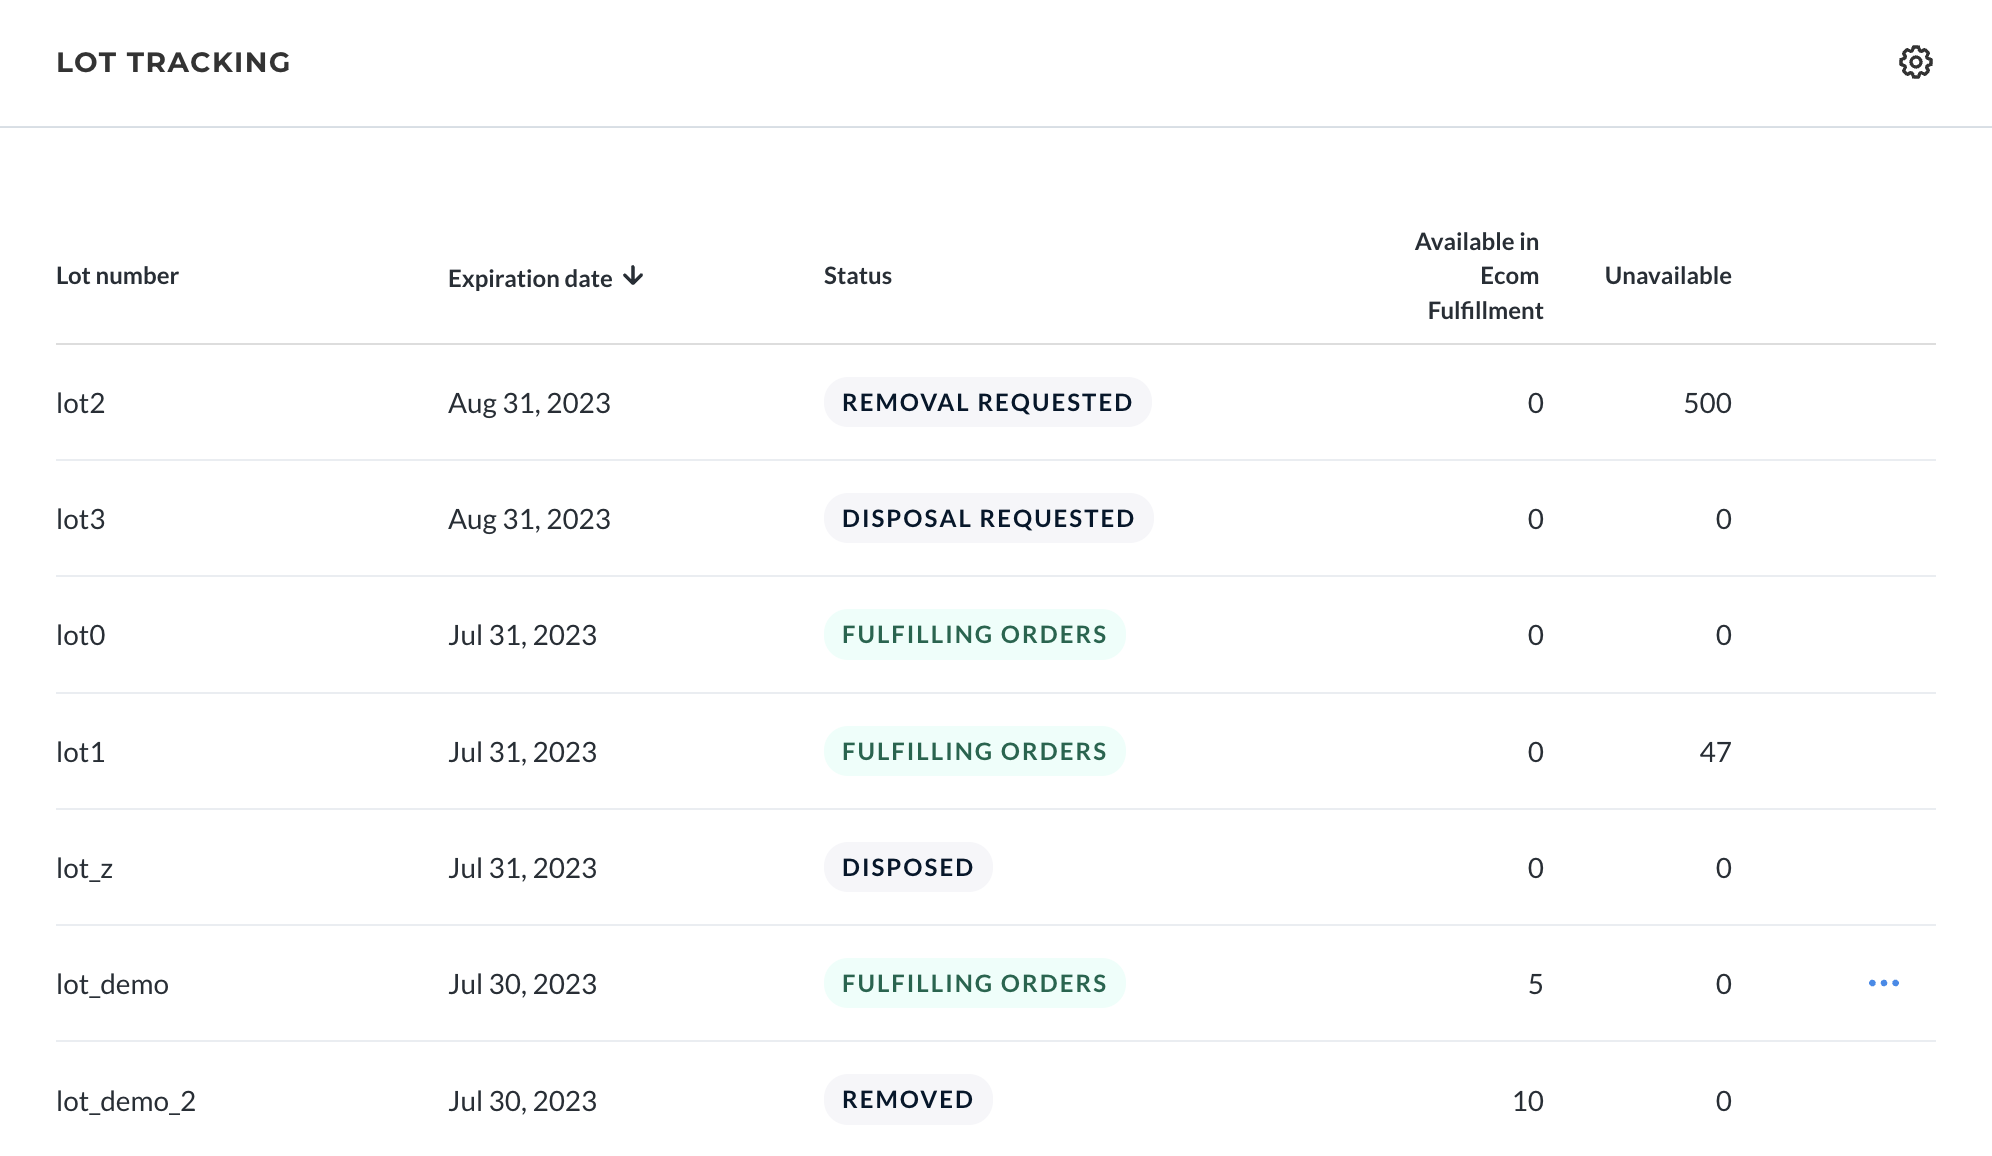Sort the table by Status column header
1992x1156 pixels.
click(856, 276)
